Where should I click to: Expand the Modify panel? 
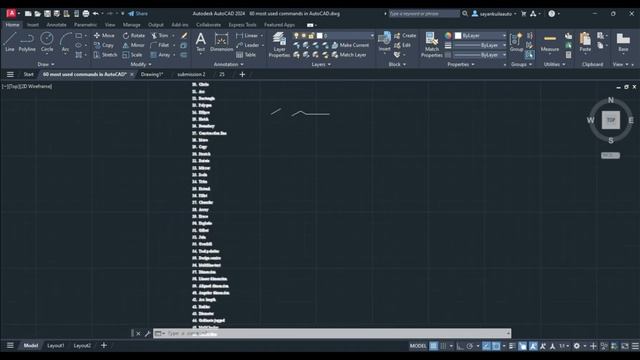click(x=141, y=64)
